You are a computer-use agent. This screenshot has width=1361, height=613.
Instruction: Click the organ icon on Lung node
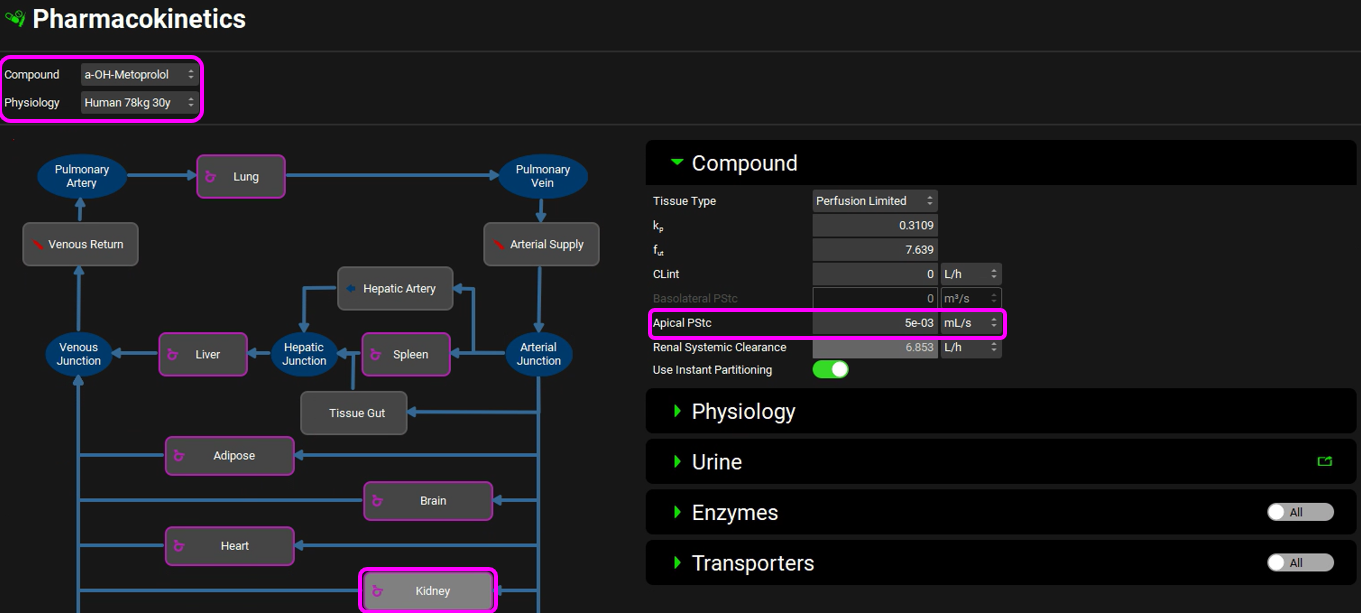[211, 177]
